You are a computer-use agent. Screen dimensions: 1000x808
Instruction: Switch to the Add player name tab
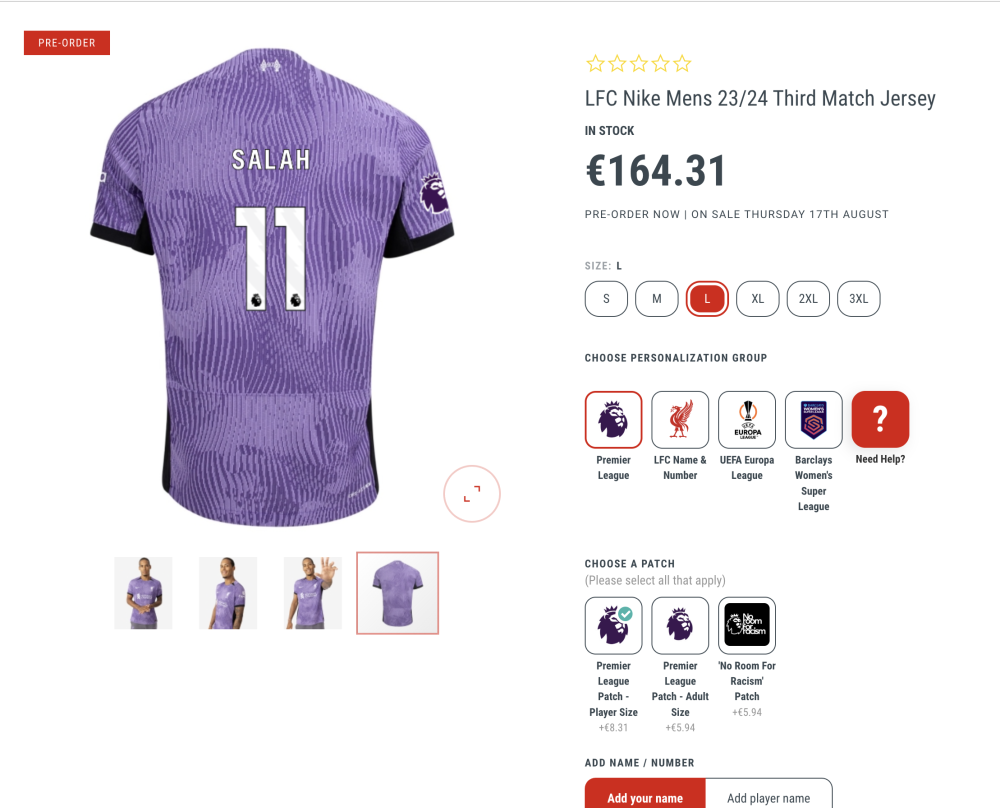pyautogui.click(x=768, y=797)
